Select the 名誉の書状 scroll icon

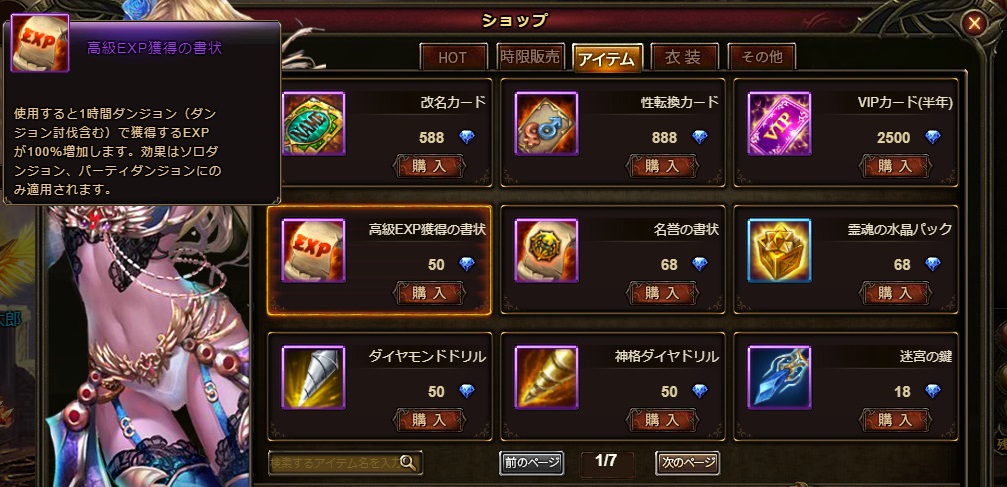click(x=547, y=251)
